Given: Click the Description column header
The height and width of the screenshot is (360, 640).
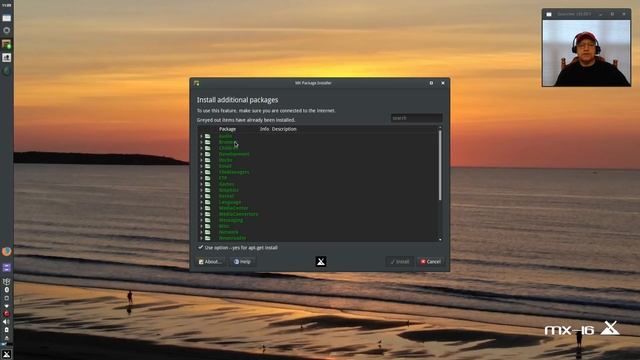Looking at the screenshot, I should tap(284, 129).
